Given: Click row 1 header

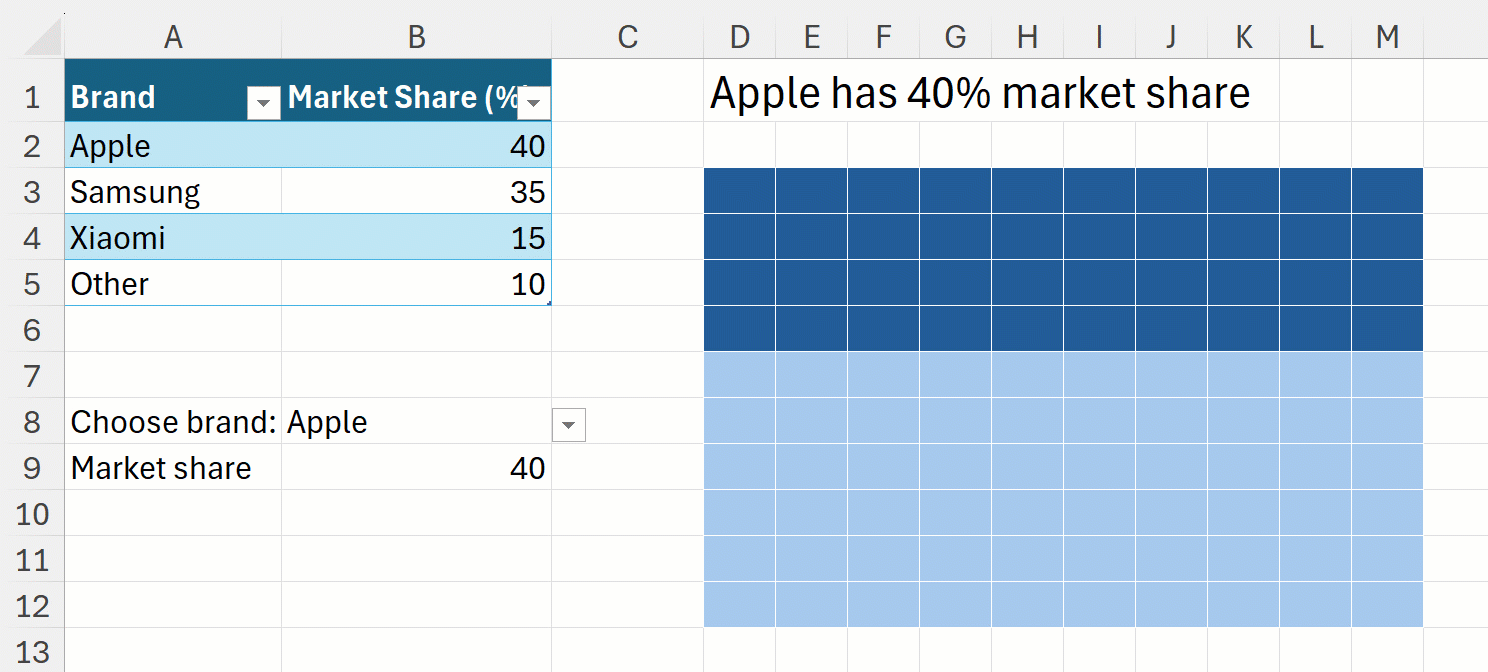Looking at the screenshot, I should [x=32, y=98].
